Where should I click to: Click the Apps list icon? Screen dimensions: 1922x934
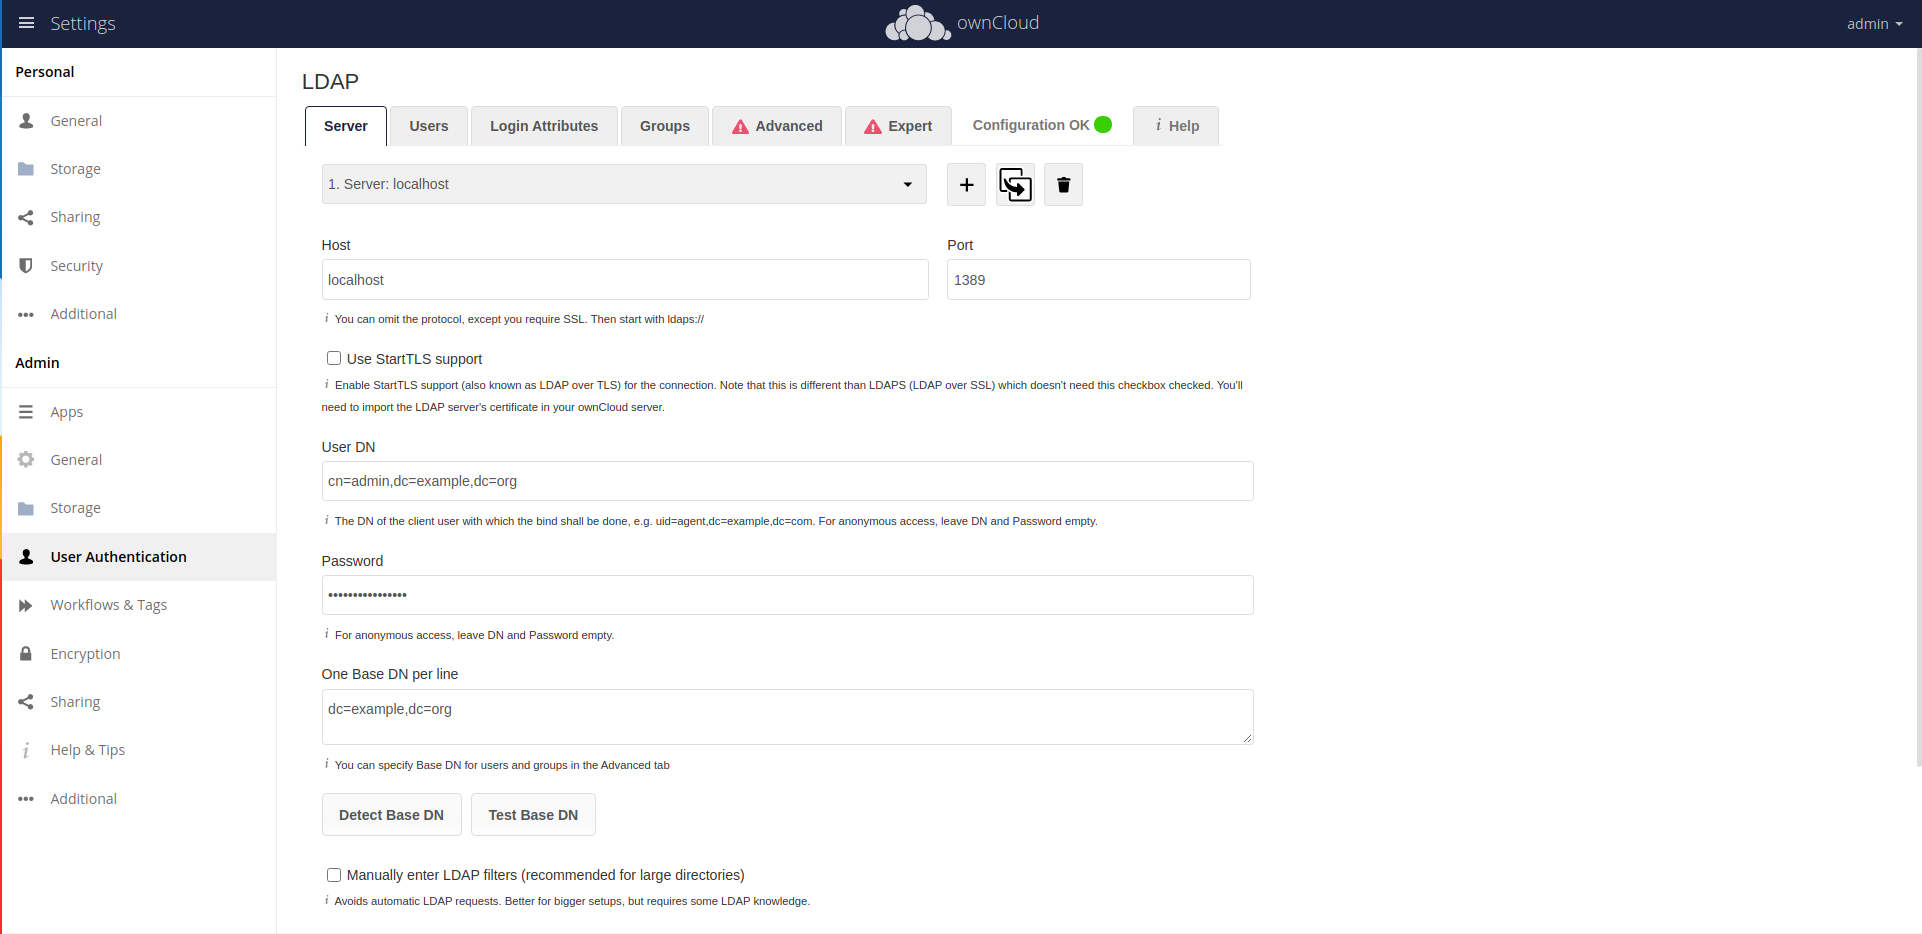[26, 411]
